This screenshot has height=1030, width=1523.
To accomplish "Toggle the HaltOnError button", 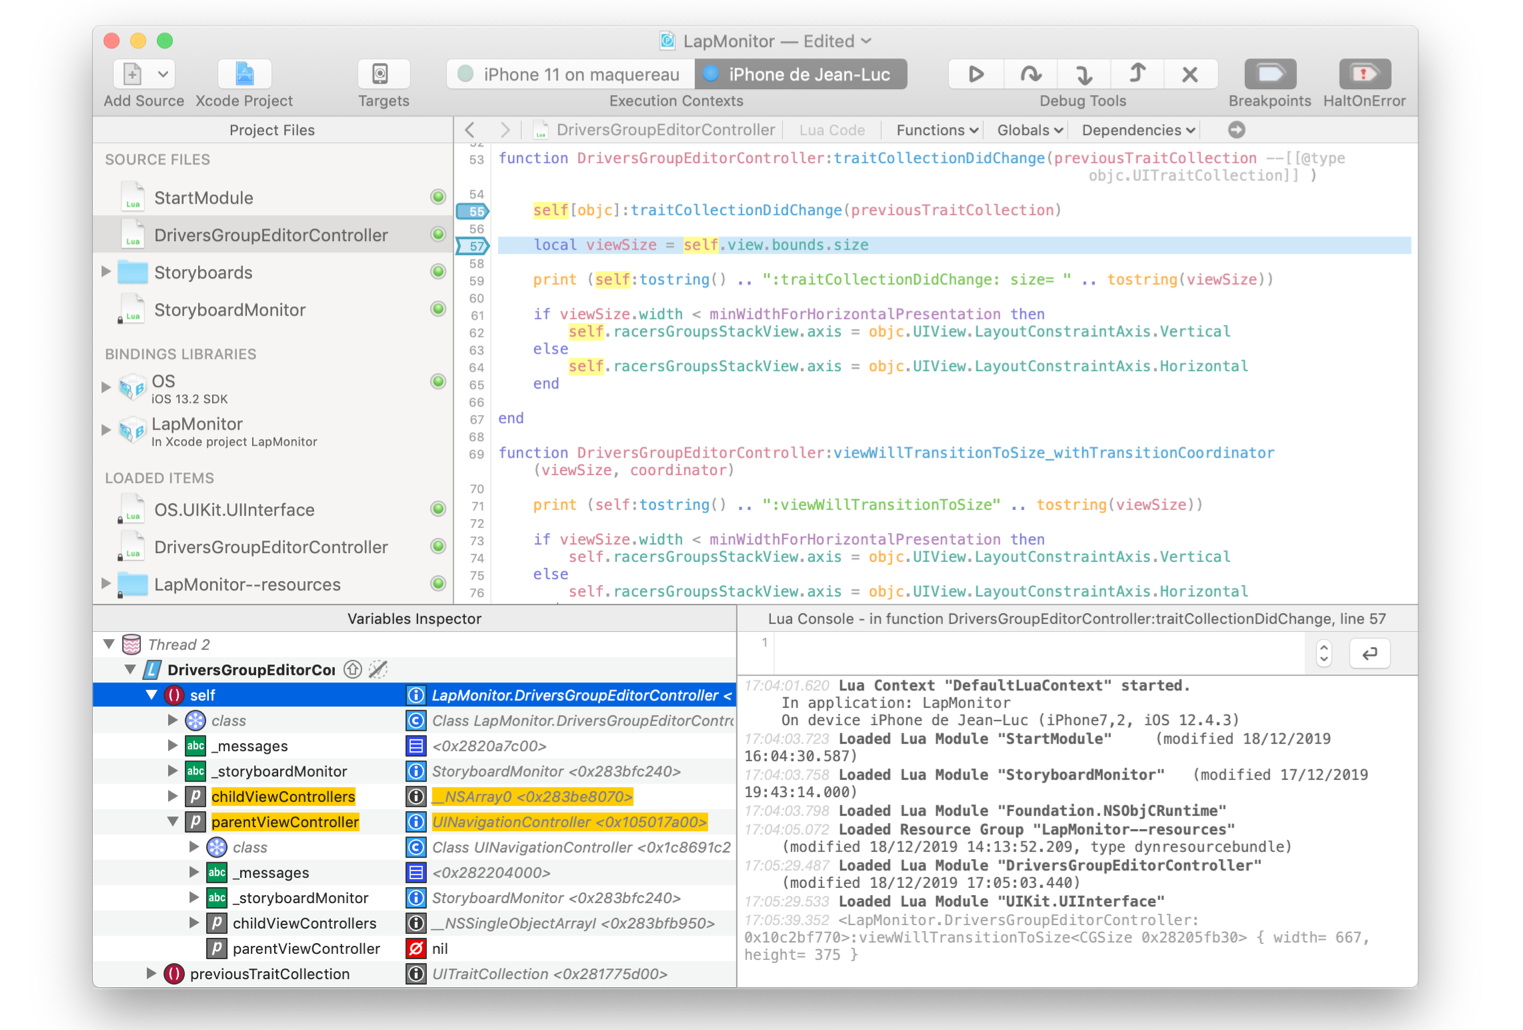I will coord(1364,74).
